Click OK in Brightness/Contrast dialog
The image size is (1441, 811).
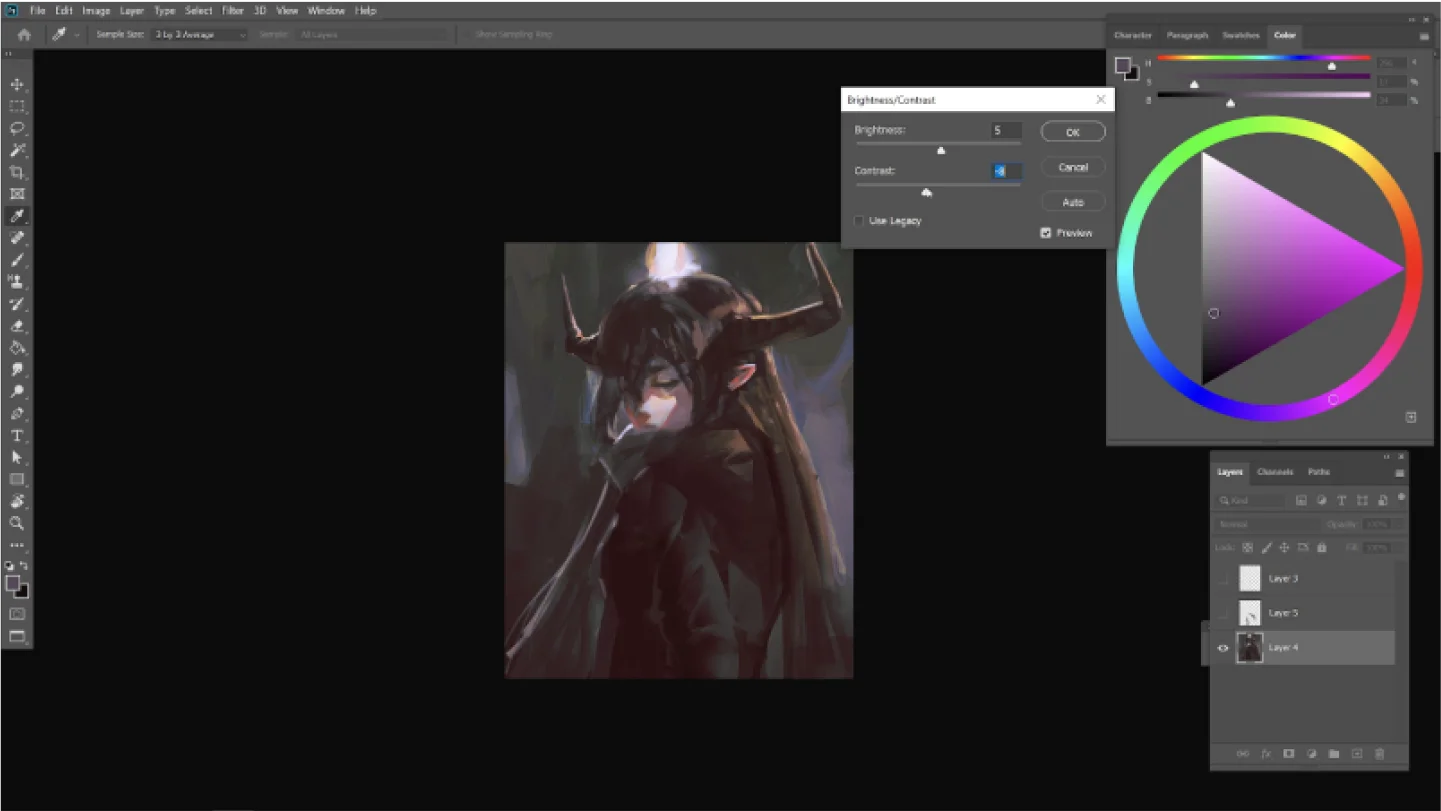[1073, 132]
